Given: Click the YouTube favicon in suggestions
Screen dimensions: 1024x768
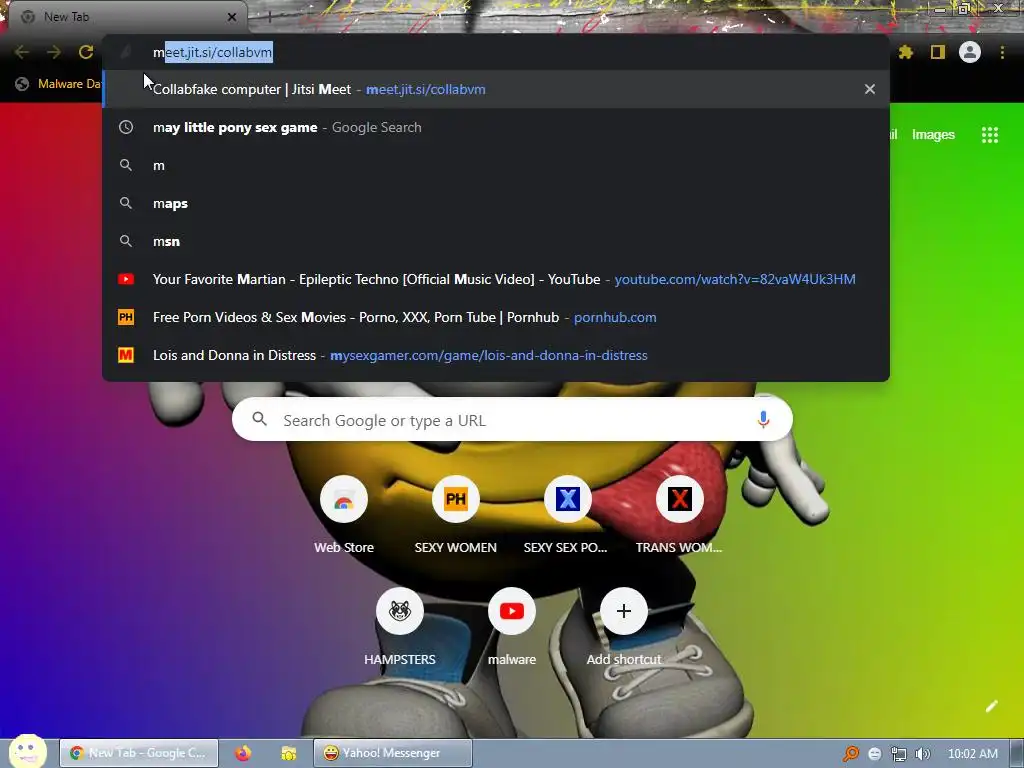Looking at the screenshot, I should [x=126, y=279].
